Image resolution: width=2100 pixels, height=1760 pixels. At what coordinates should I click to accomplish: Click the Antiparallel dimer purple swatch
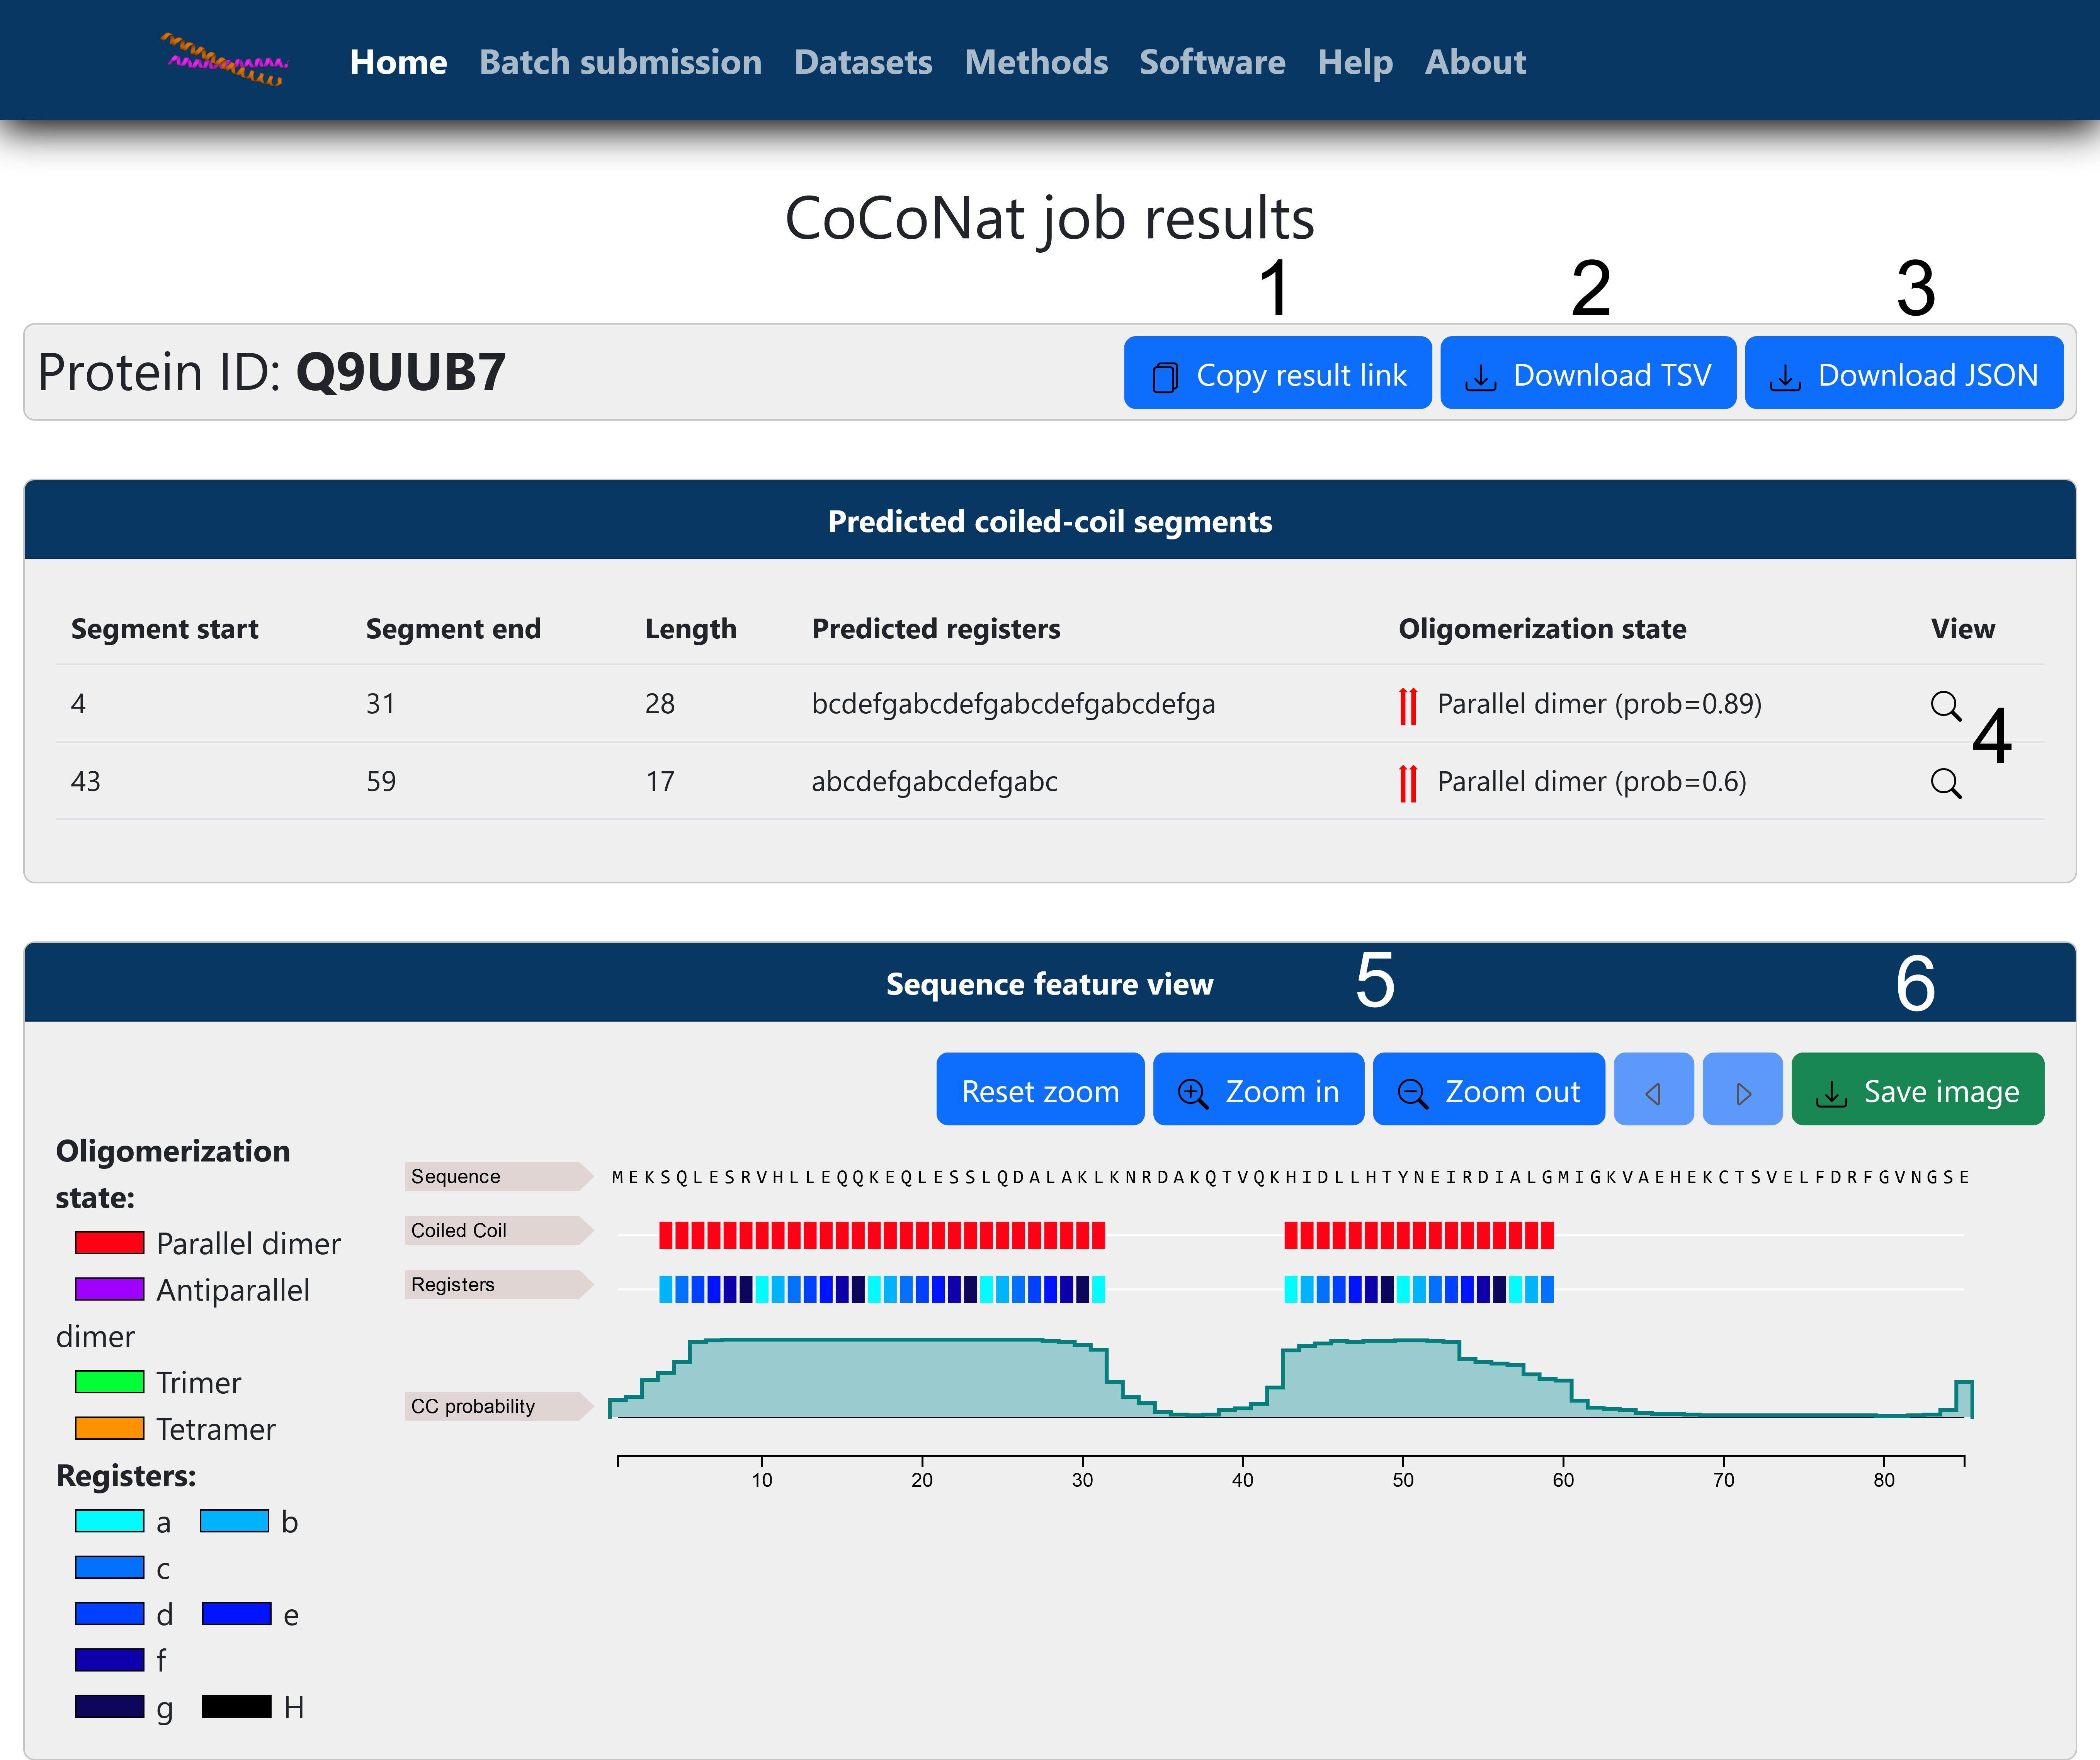pyautogui.click(x=110, y=1289)
